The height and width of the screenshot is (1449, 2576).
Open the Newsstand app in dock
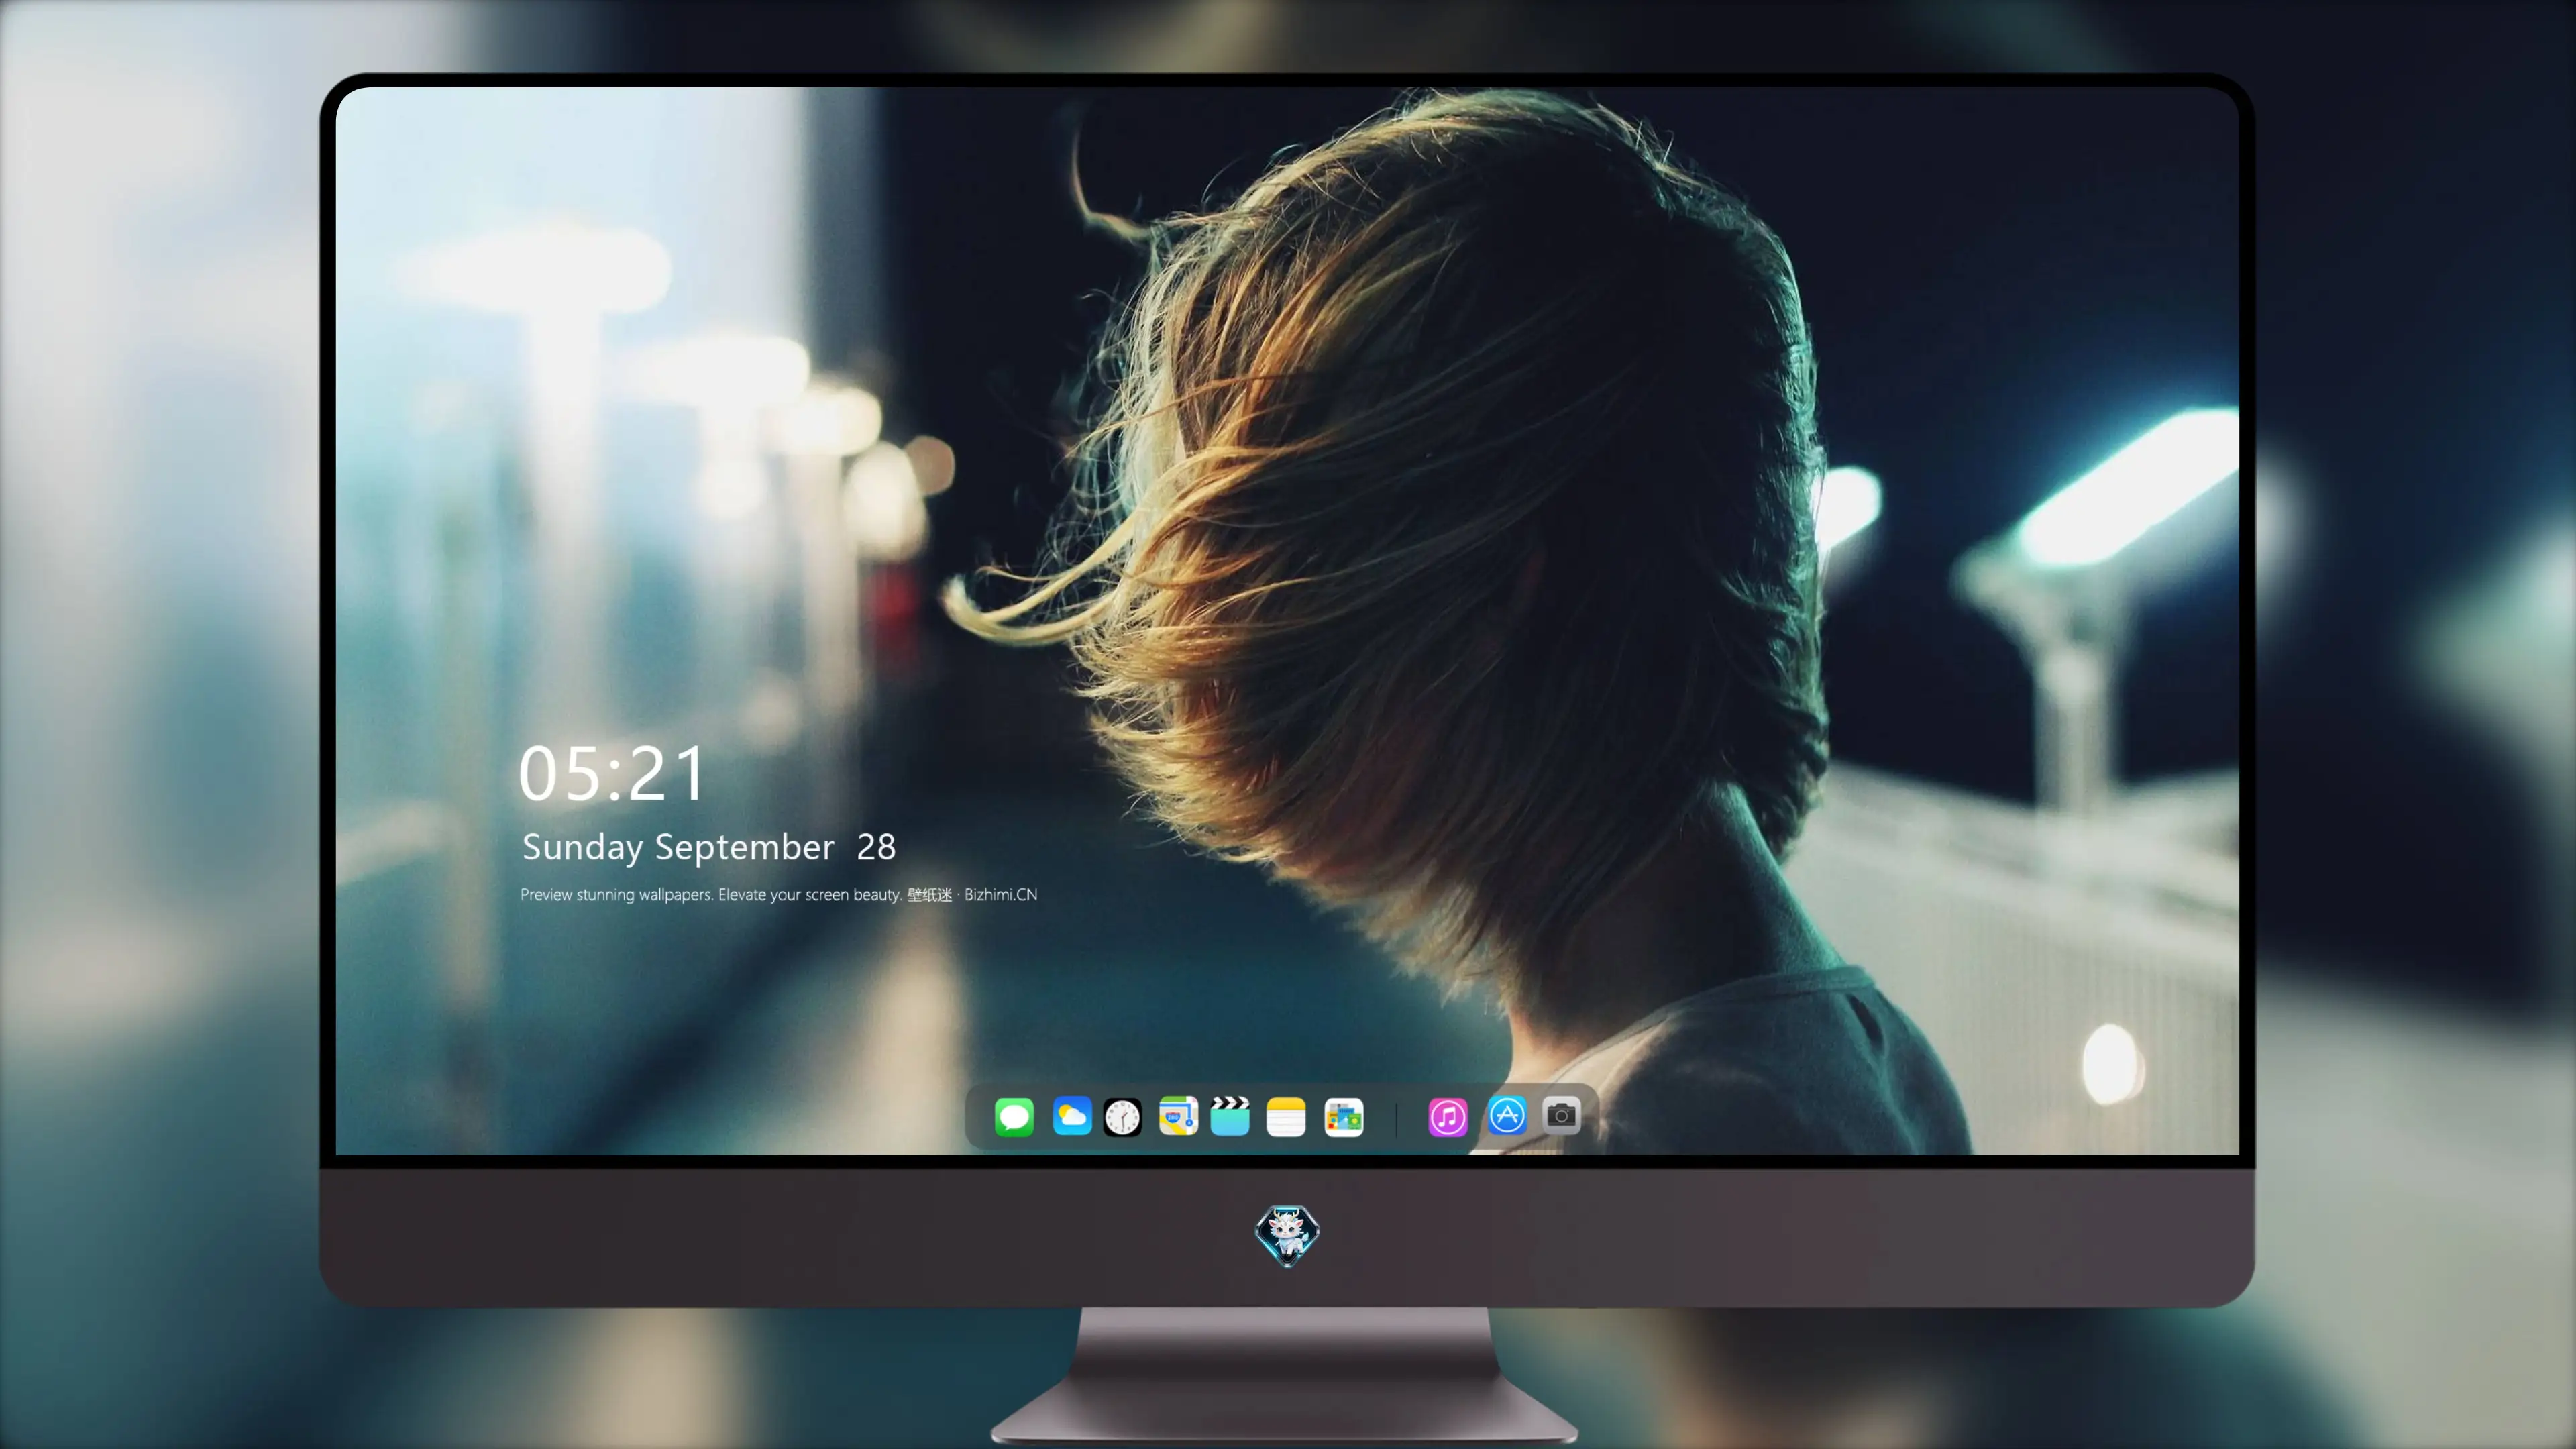pos(1343,1117)
